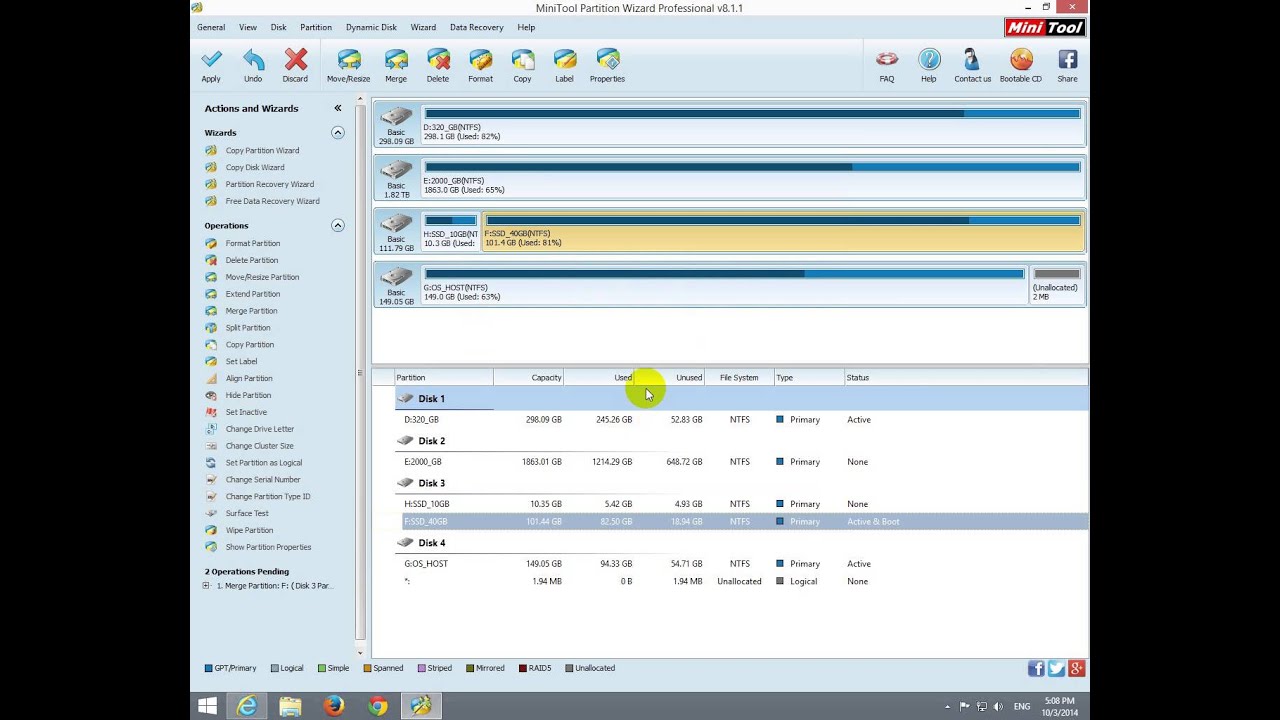Open the Partition menu
Screen dimensions: 1280x720
316,27
